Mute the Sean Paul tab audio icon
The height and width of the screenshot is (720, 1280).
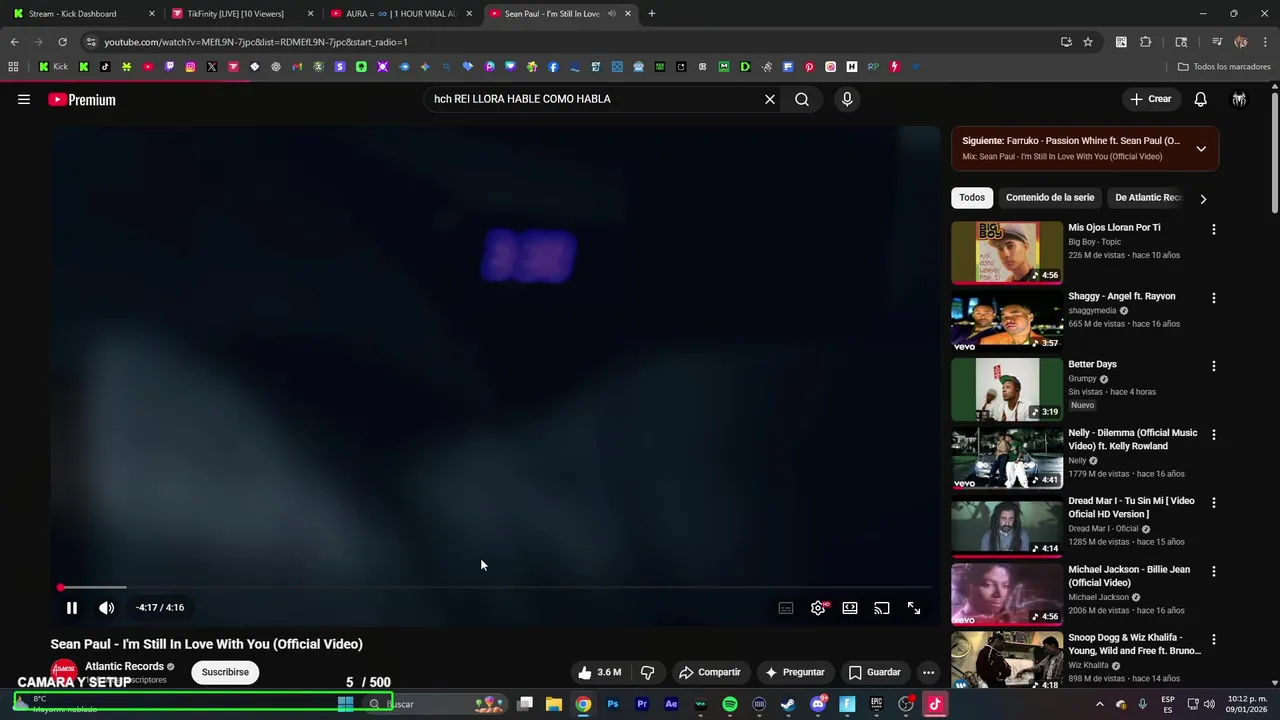[x=611, y=14]
